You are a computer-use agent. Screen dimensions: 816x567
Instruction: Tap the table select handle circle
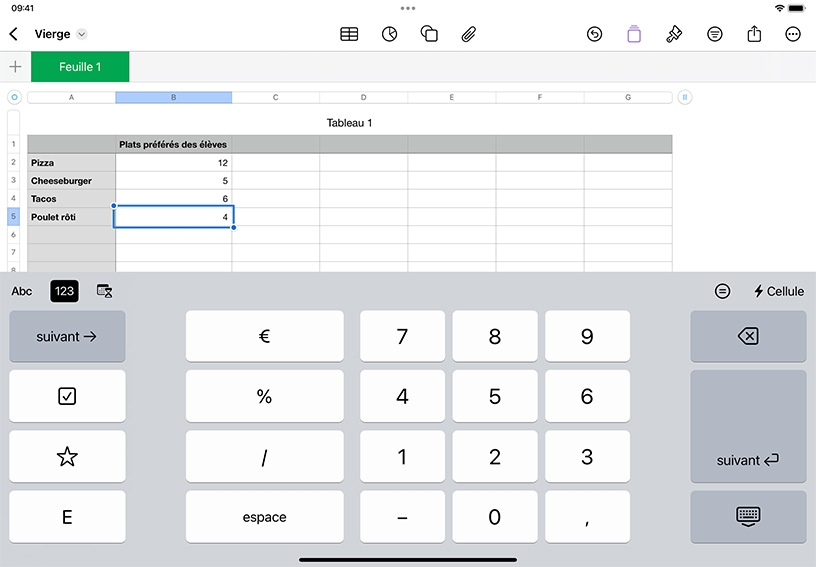[14, 97]
